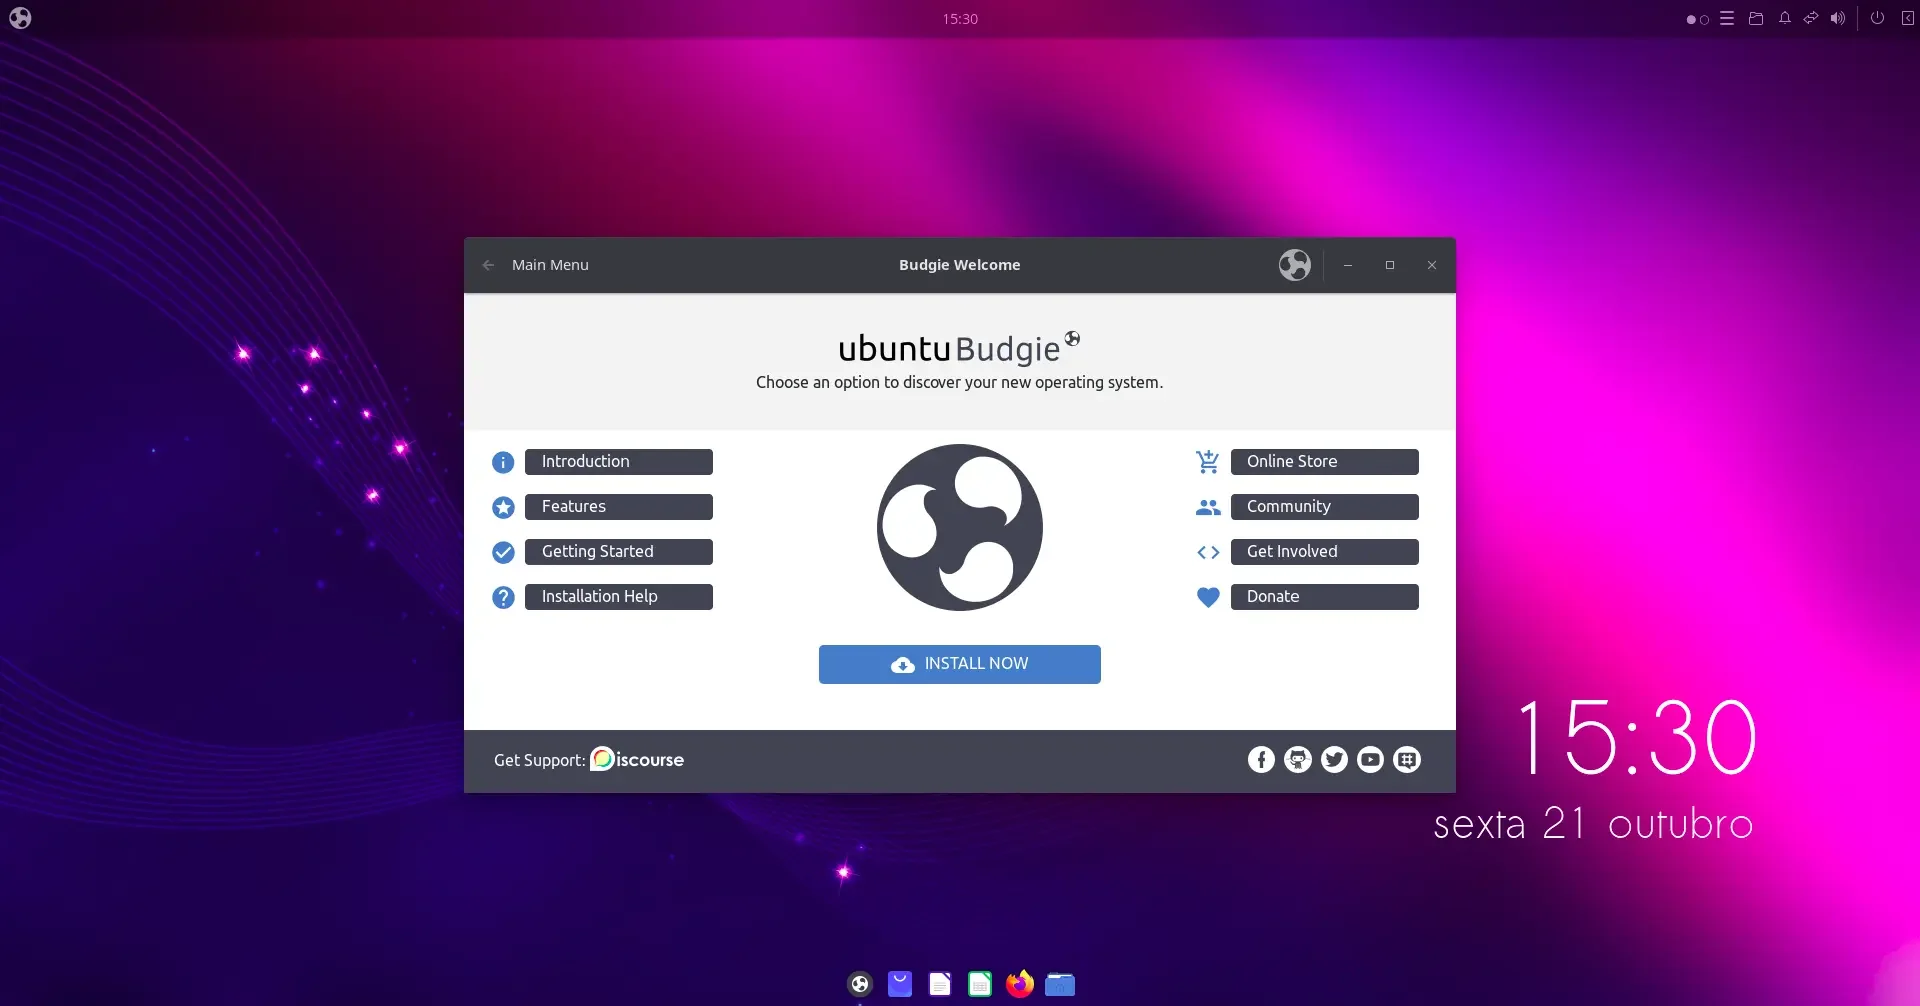Viewport: 1920px width, 1006px height.
Task: Click the Donate button
Action: pos(1324,597)
